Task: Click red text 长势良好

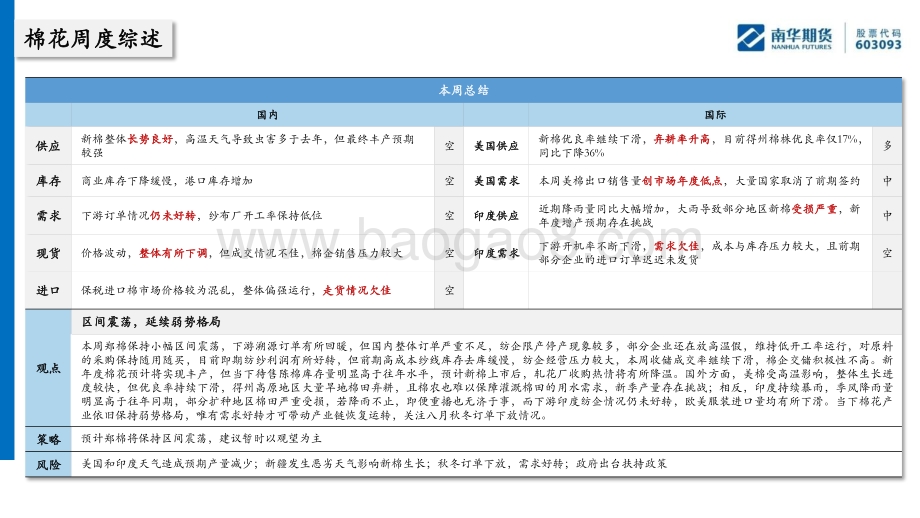Action: [150, 139]
